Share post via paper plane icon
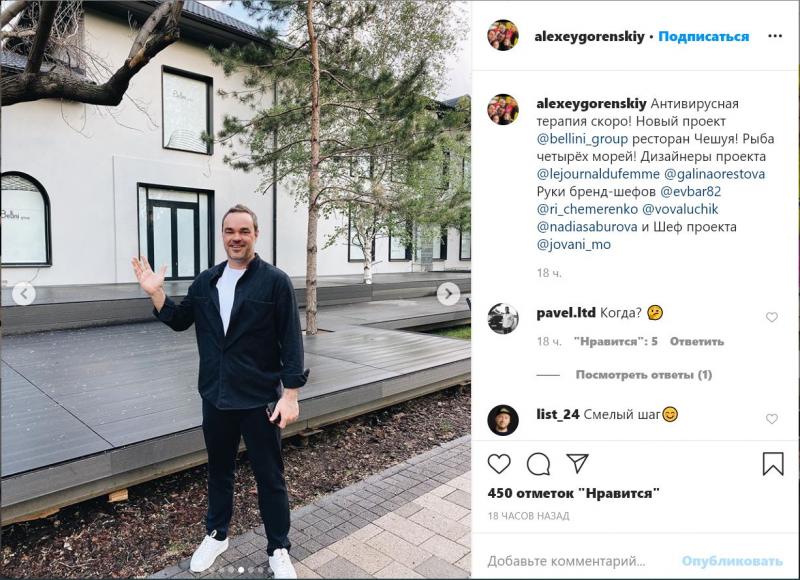Screen dimensions: 800x580 tap(578, 463)
